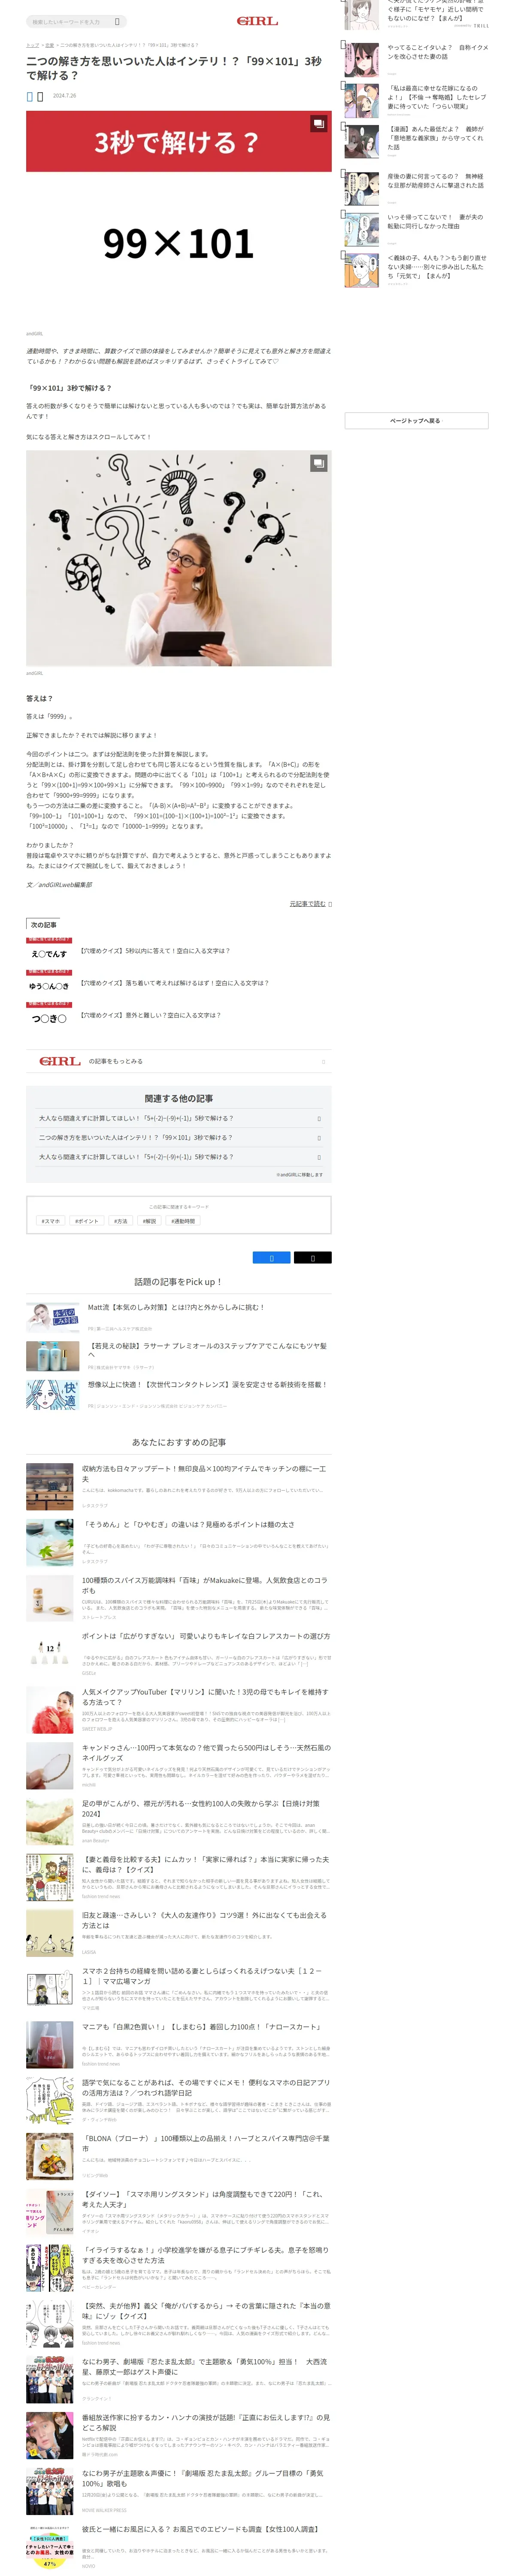Select the #解説 keyword tag
Screen dimensions: 515x2576
149,1221
